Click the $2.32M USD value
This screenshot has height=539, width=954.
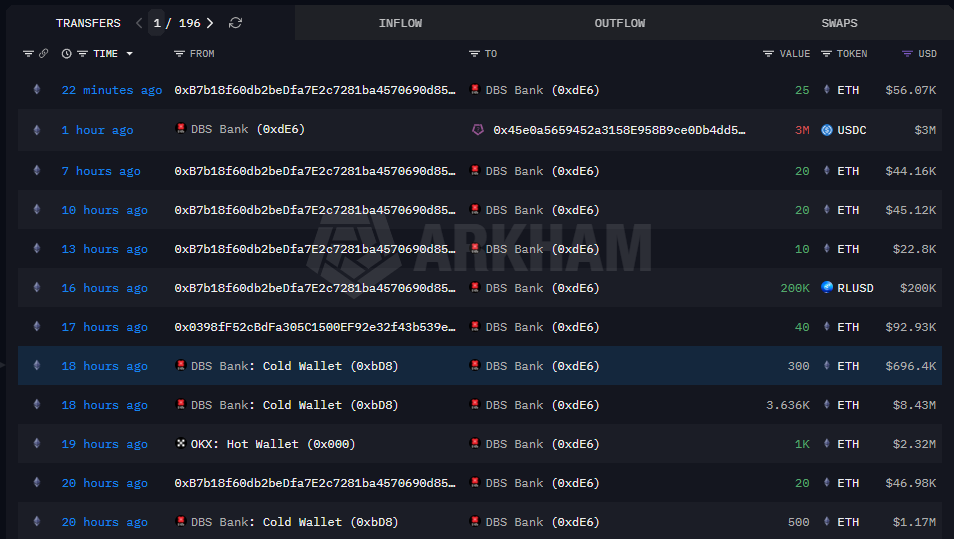point(914,444)
